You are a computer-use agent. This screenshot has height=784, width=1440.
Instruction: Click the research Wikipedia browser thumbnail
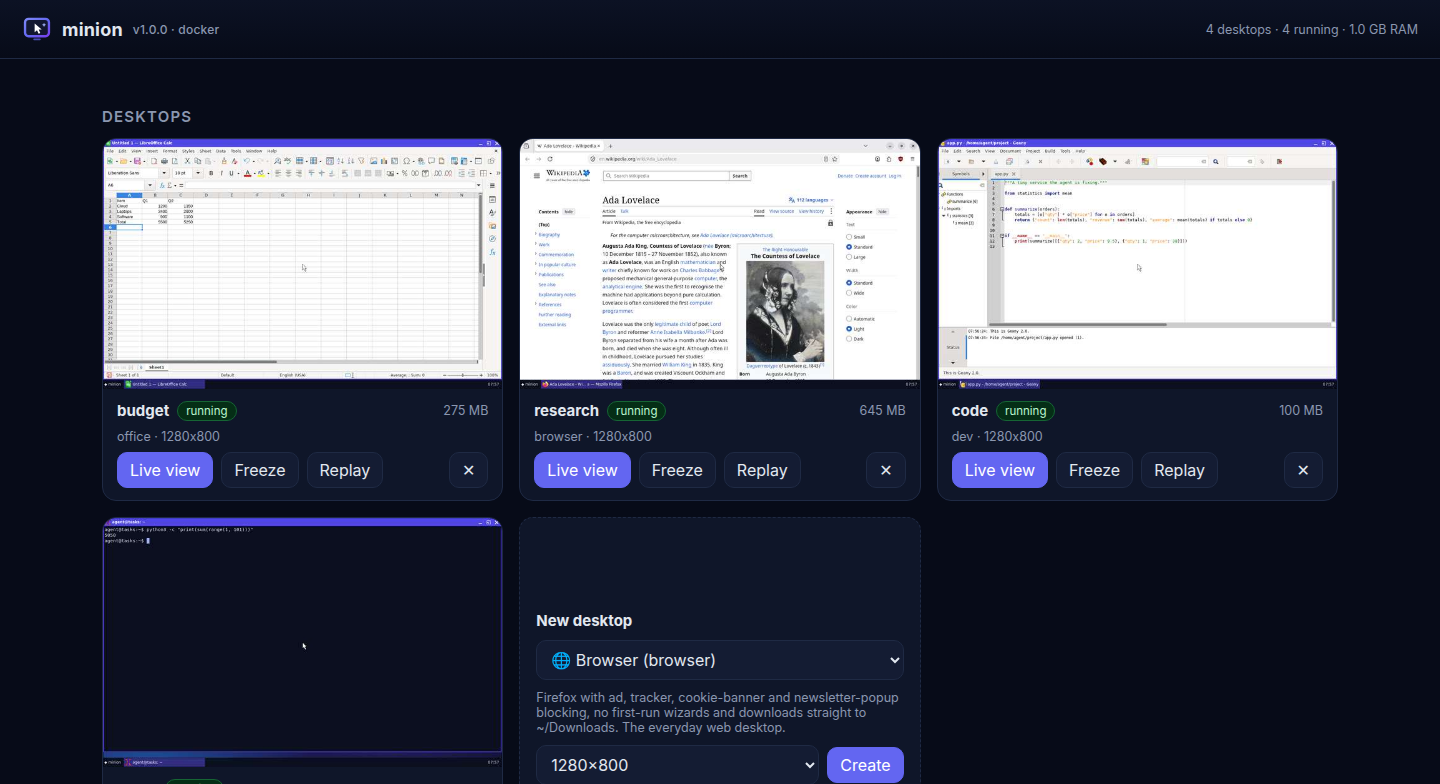pyautogui.click(x=720, y=264)
